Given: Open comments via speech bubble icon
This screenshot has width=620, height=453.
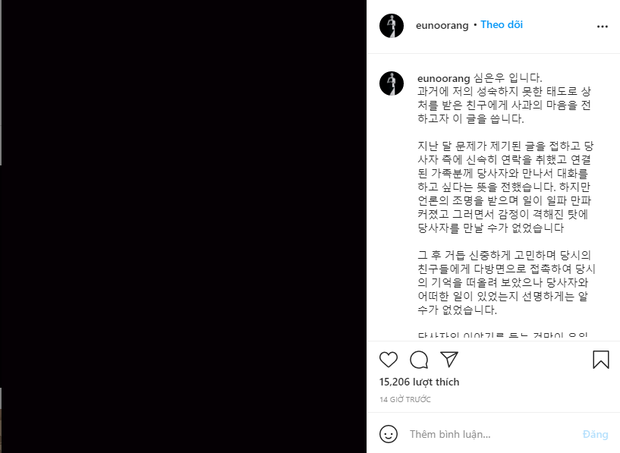Looking at the screenshot, I should pyautogui.click(x=419, y=360).
